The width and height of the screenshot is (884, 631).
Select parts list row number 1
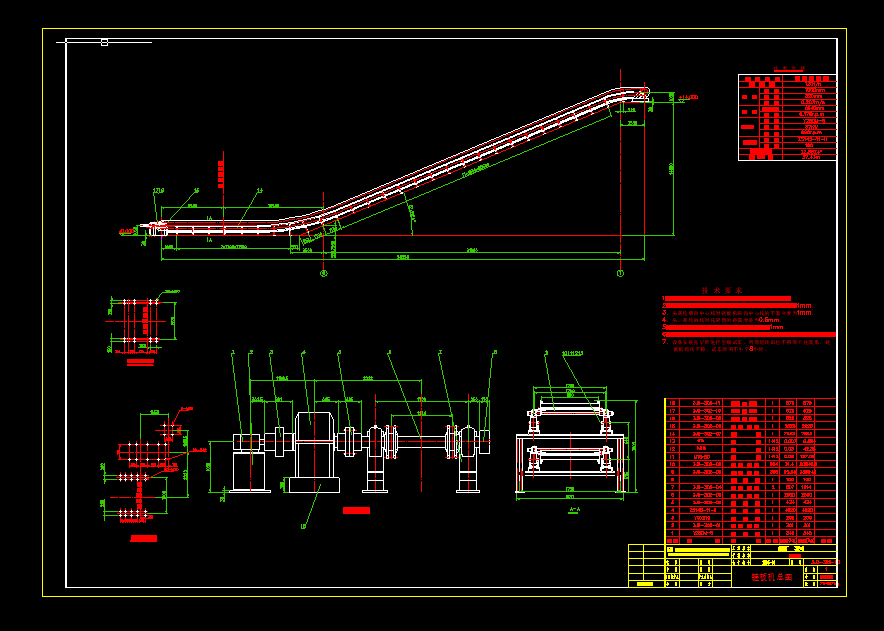tap(750, 532)
